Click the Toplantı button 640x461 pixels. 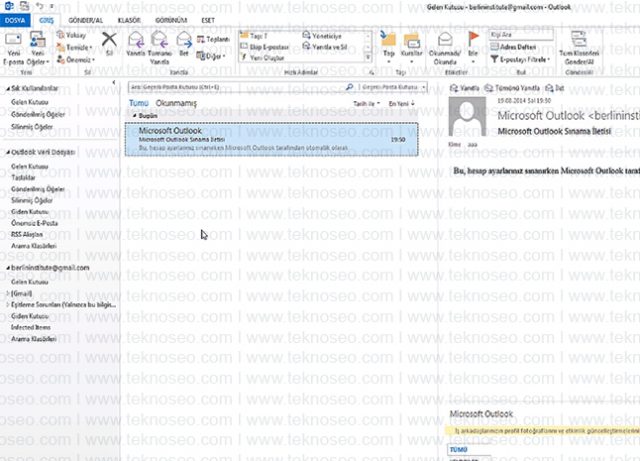pyautogui.click(x=213, y=39)
